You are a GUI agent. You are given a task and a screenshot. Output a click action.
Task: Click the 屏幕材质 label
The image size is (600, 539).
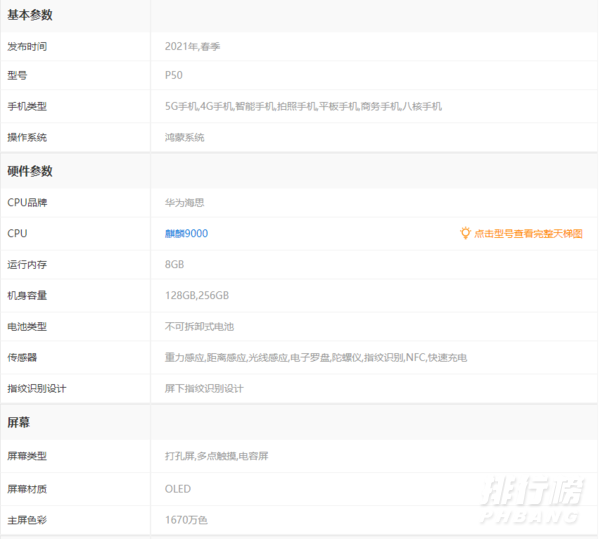coord(27,489)
